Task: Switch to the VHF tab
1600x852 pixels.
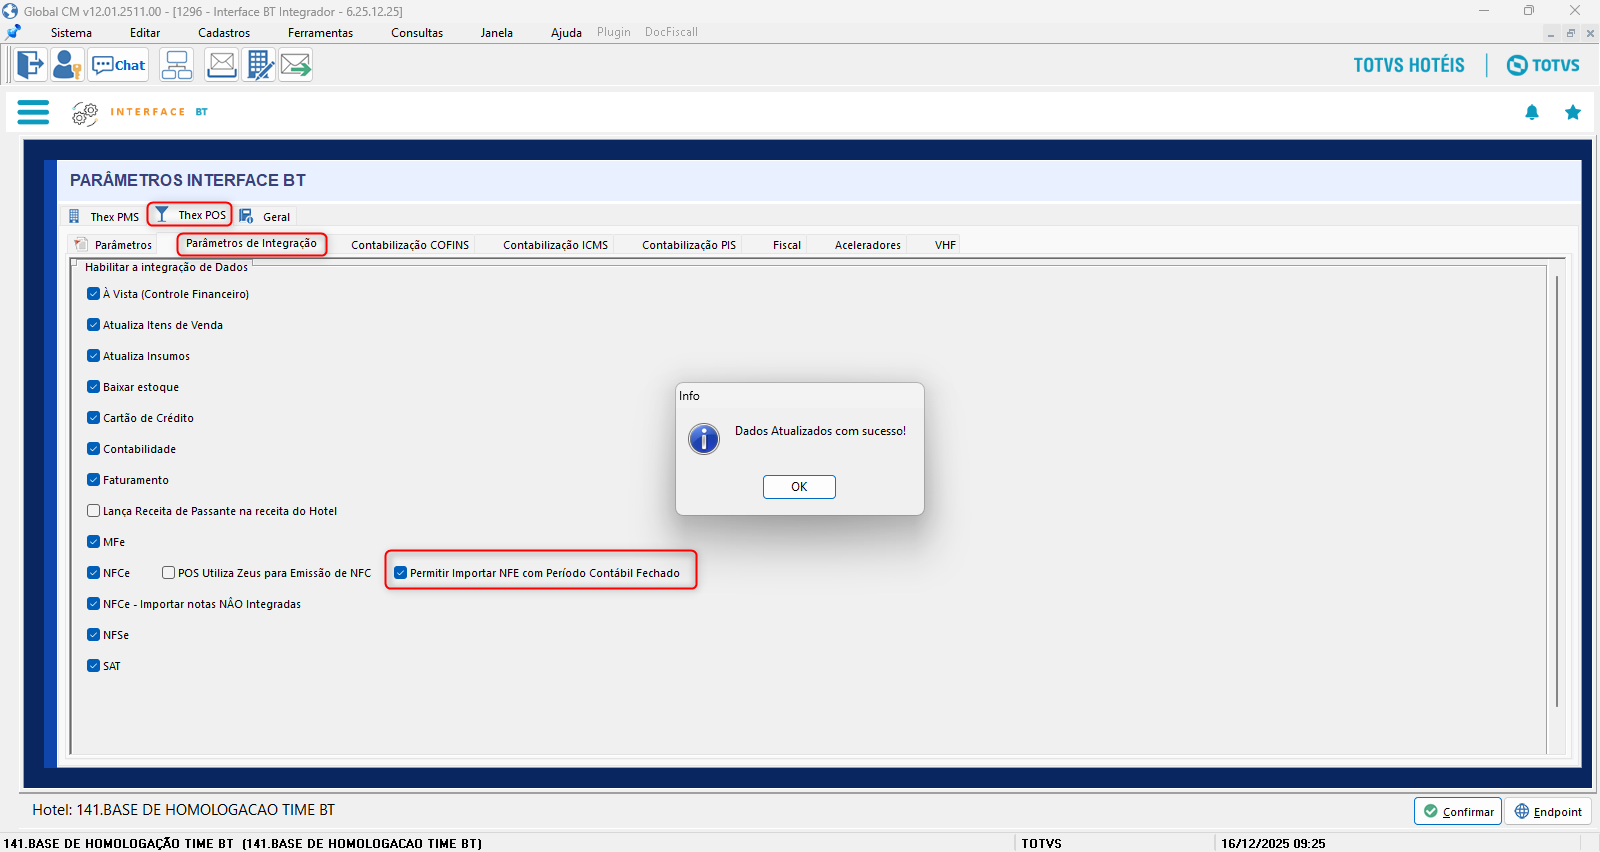Action: click(945, 245)
